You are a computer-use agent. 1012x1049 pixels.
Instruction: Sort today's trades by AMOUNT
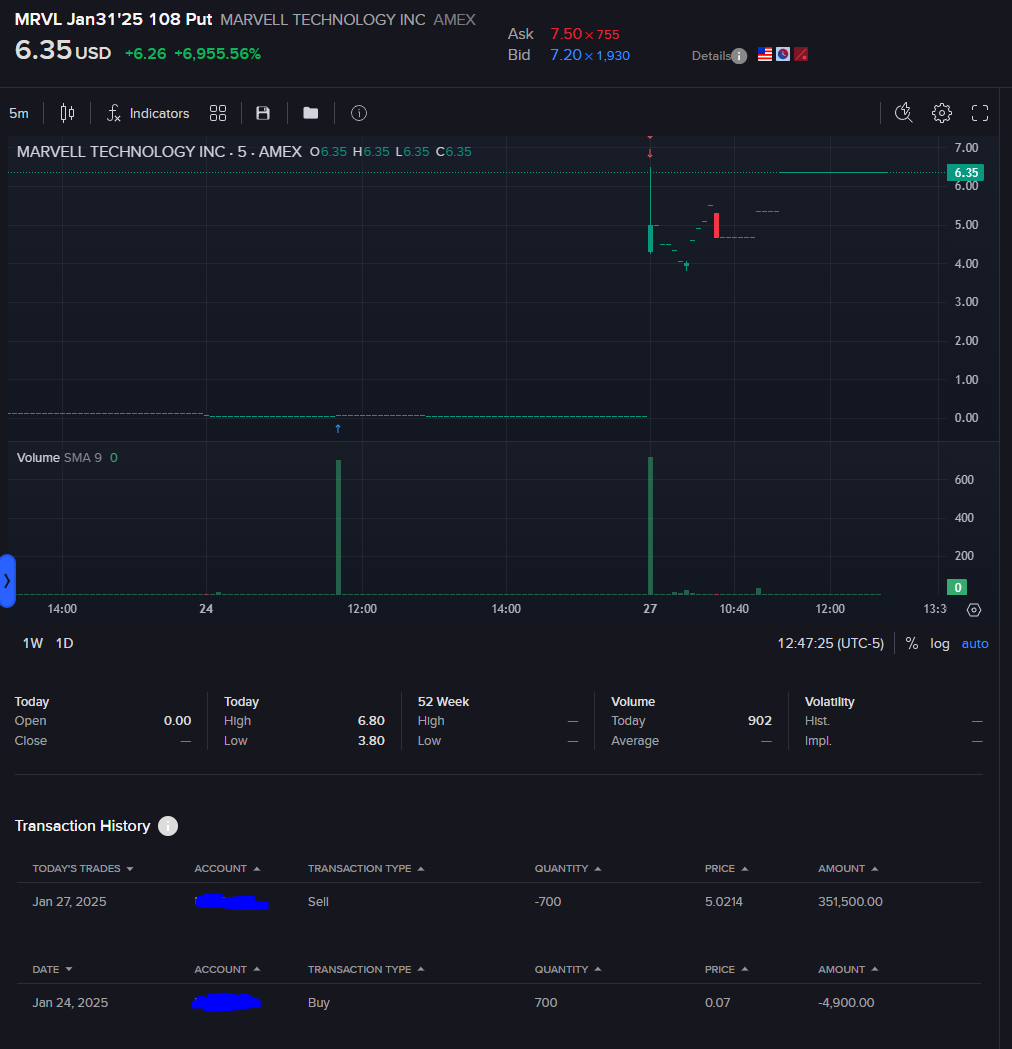click(848, 868)
